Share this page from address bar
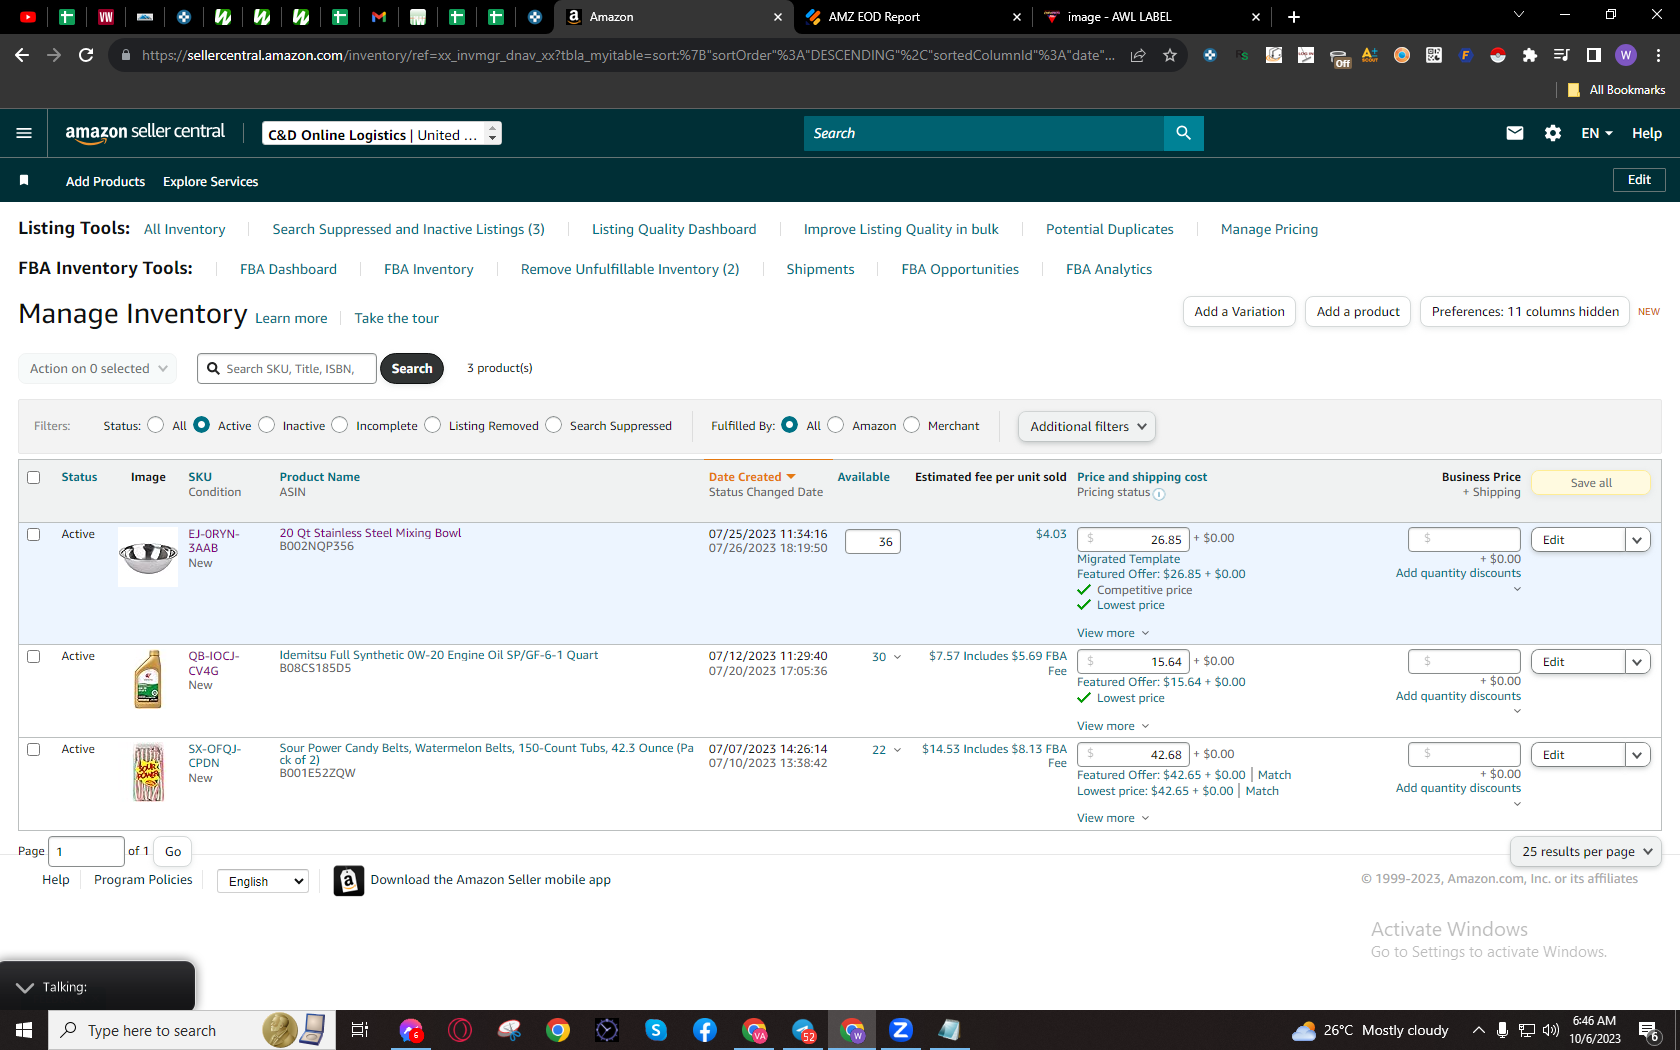This screenshot has width=1680, height=1050. pyautogui.click(x=1138, y=55)
